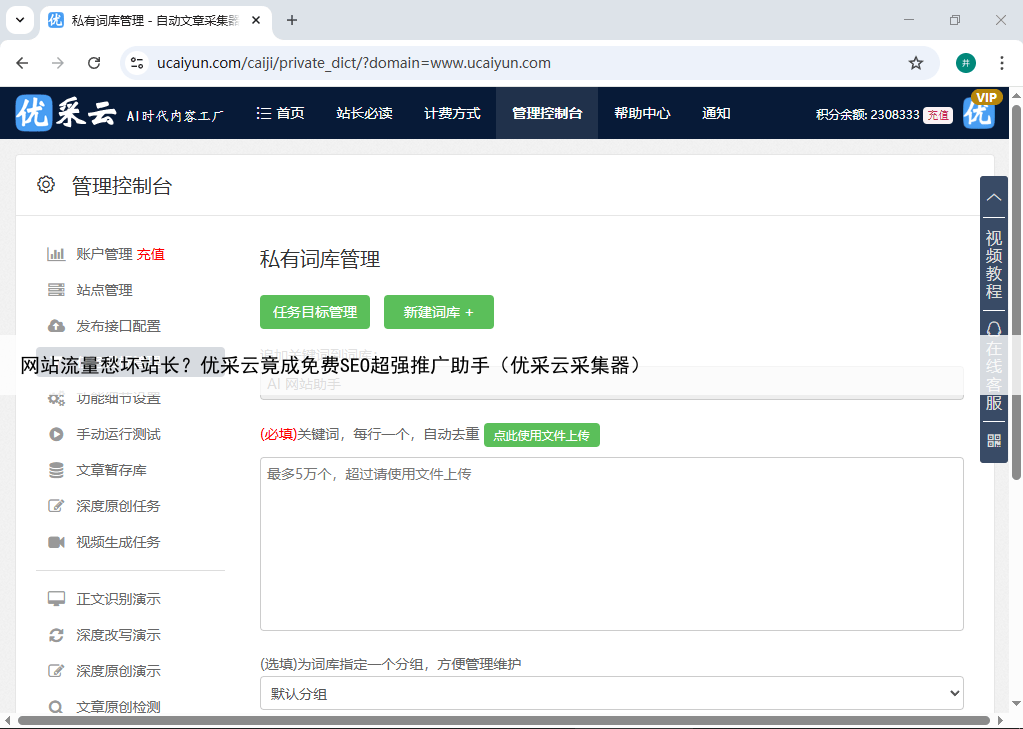The width and height of the screenshot is (1023, 729).
Task: Click the VIP 优 avatar icon
Action: 980,112
